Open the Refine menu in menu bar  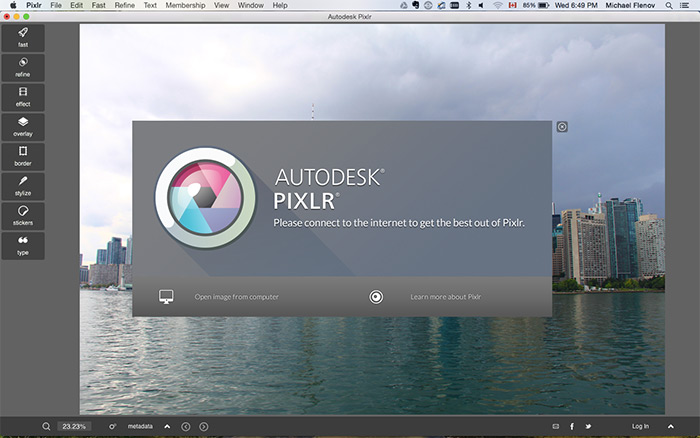click(125, 5)
